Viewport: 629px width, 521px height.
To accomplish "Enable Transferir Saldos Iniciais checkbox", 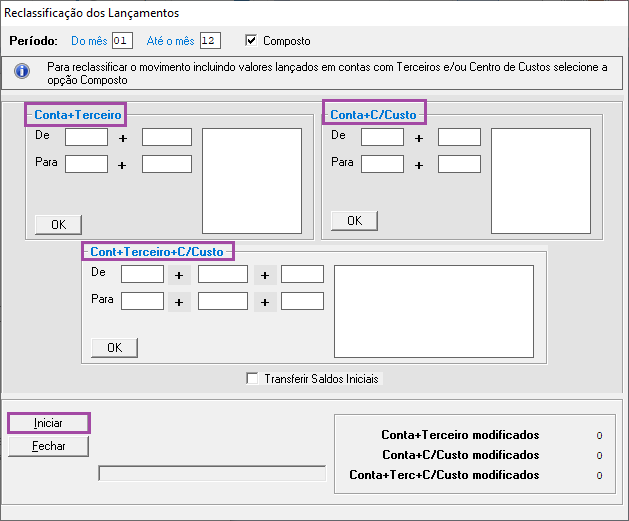I will 252,378.
